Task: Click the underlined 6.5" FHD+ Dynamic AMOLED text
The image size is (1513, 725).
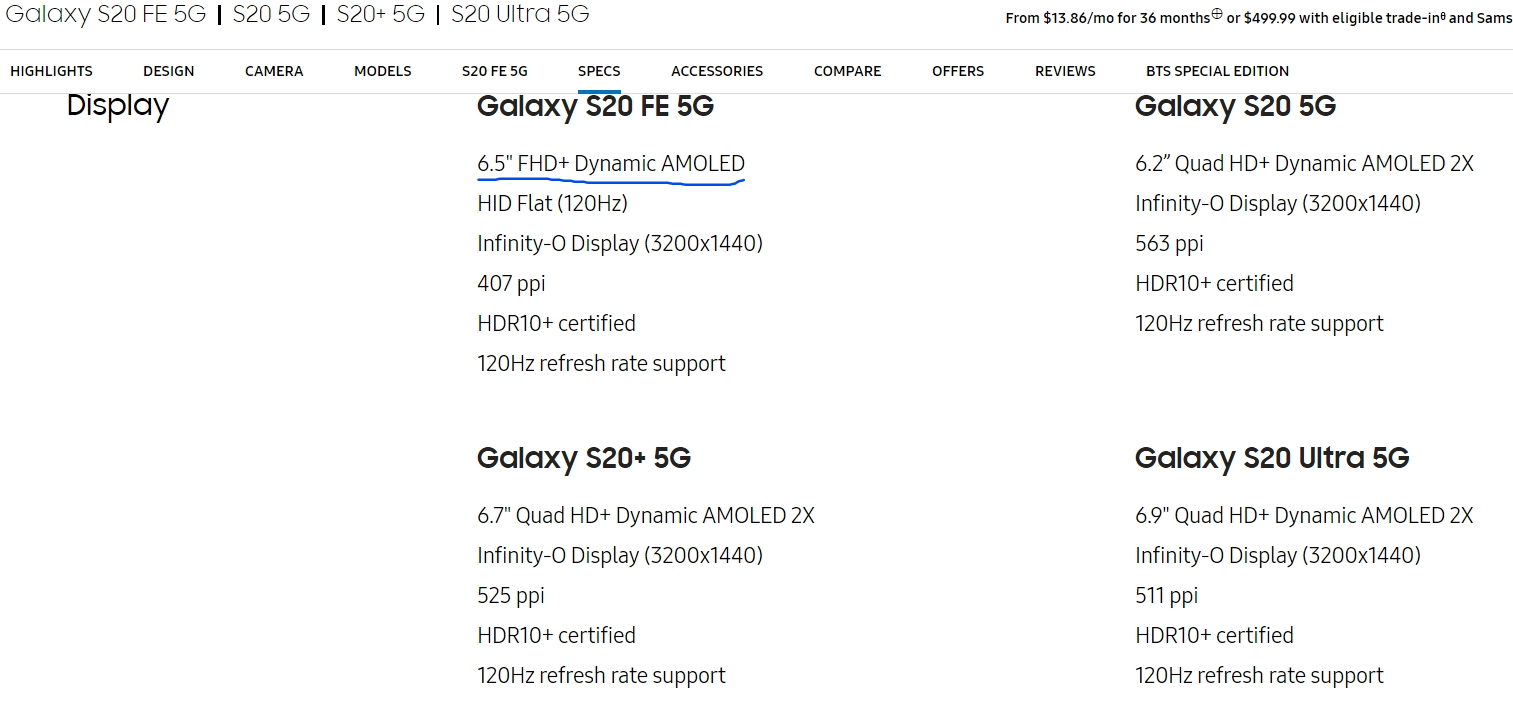Action: pyautogui.click(x=611, y=164)
